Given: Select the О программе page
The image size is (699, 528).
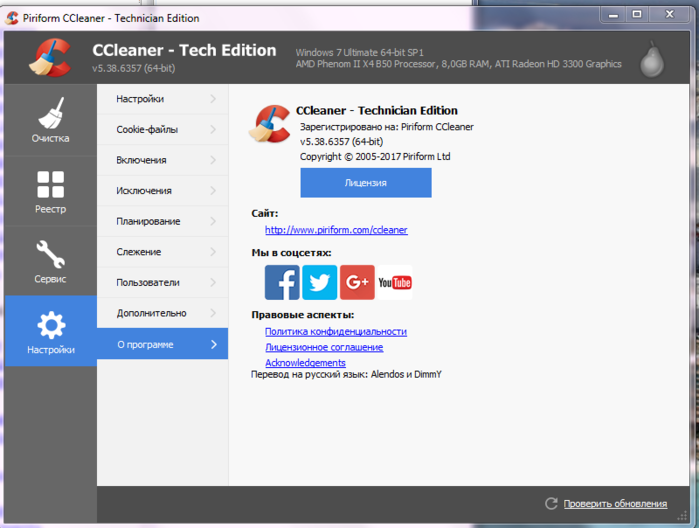Looking at the screenshot, I should click(x=162, y=344).
